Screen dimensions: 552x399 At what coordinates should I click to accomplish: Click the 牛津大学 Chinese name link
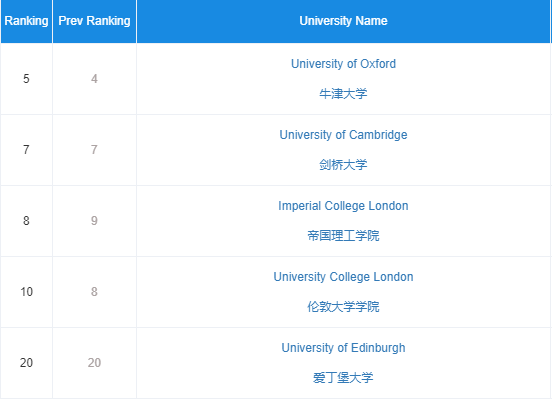[343, 94]
